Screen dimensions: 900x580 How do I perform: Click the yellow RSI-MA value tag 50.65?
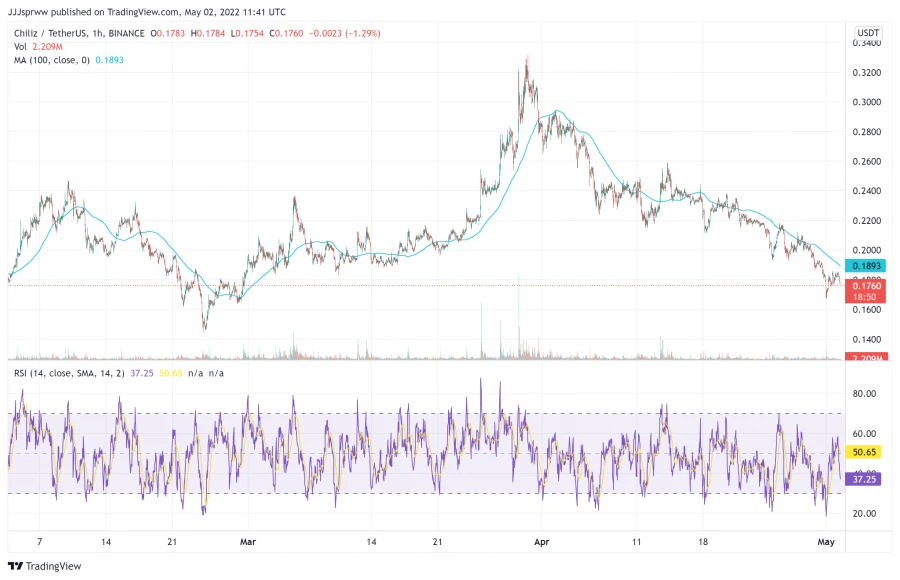click(x=863, y=452)
